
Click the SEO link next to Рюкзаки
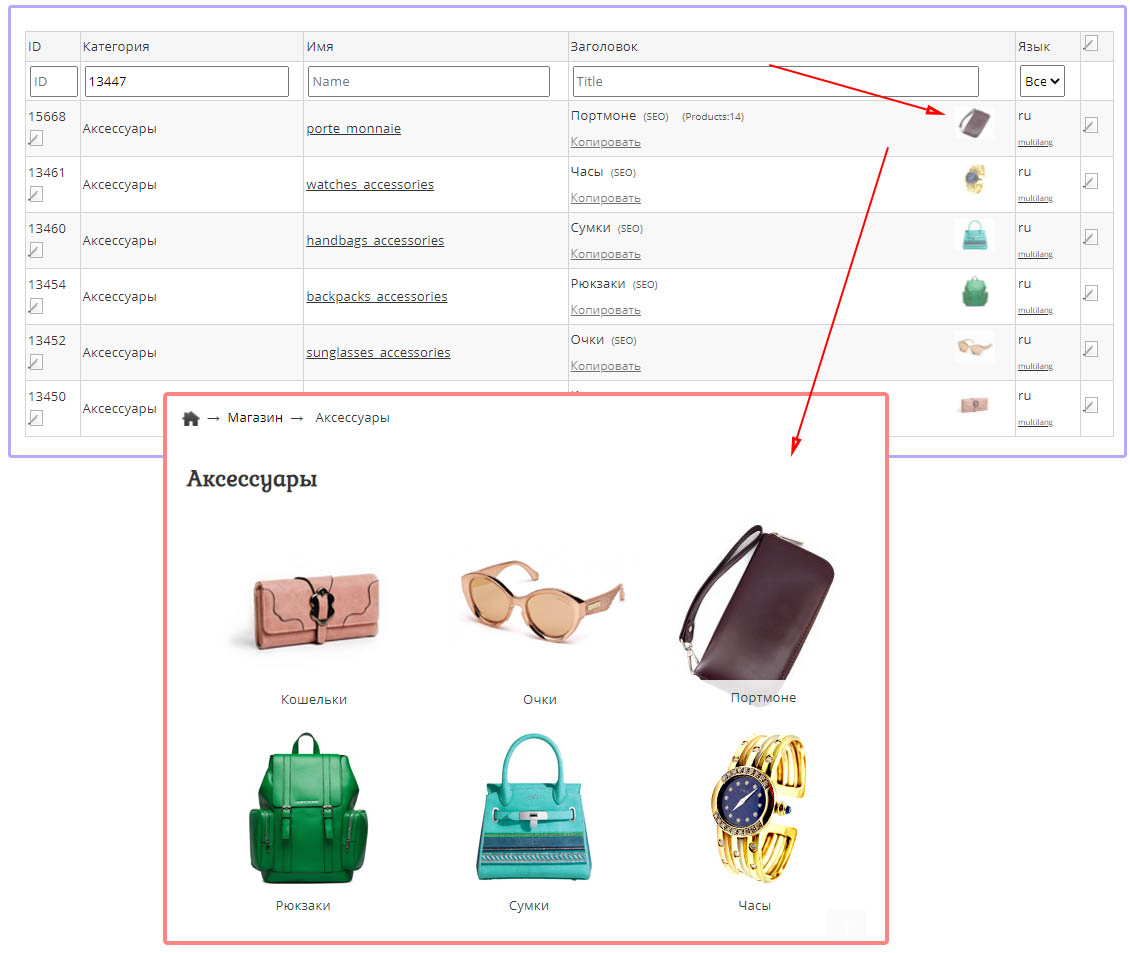[x=645, y=285]
